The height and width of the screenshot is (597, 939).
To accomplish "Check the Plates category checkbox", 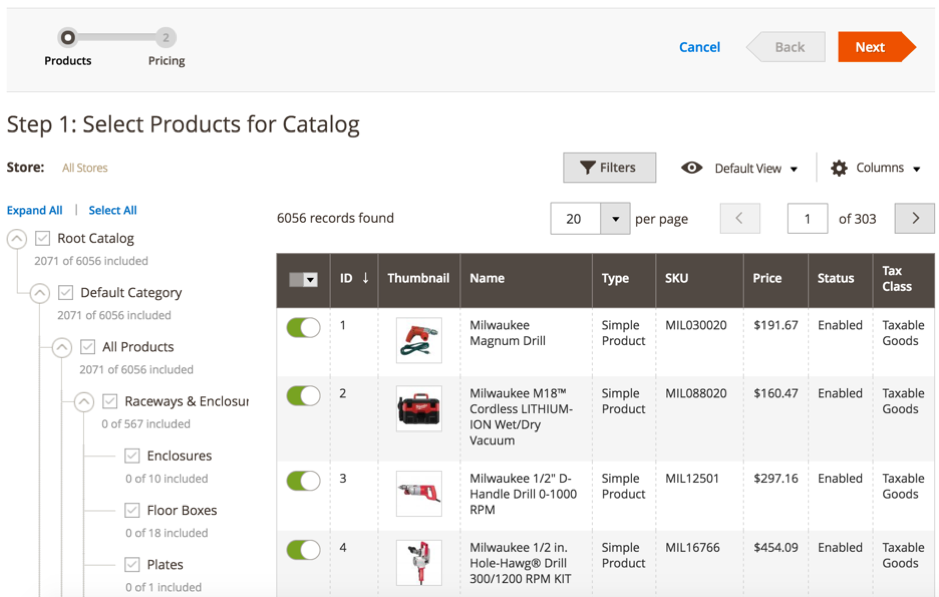I will click(x=132, y=565).
